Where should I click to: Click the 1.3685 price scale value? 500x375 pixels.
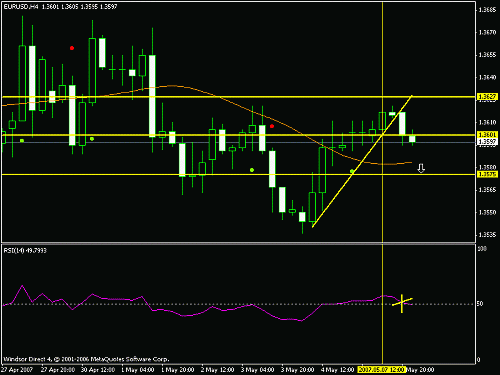[x=487, y=10]
